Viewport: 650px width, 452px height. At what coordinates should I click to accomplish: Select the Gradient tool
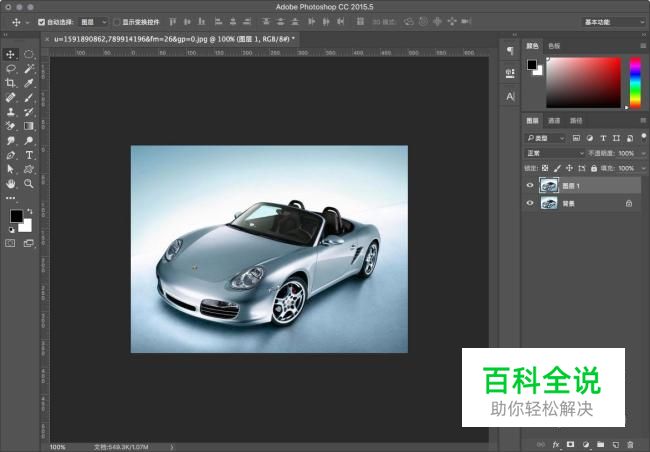coord(29,126)
